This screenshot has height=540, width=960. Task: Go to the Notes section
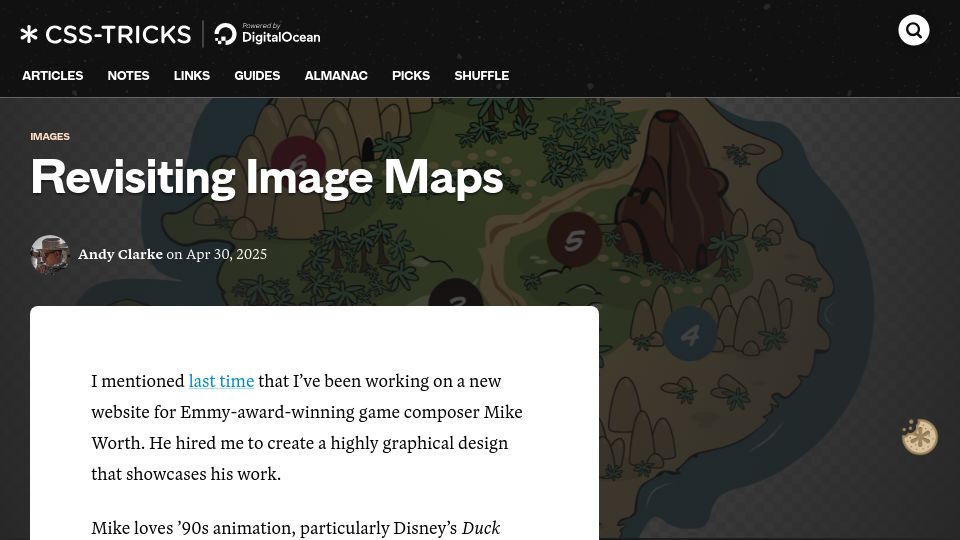[129, 75]
